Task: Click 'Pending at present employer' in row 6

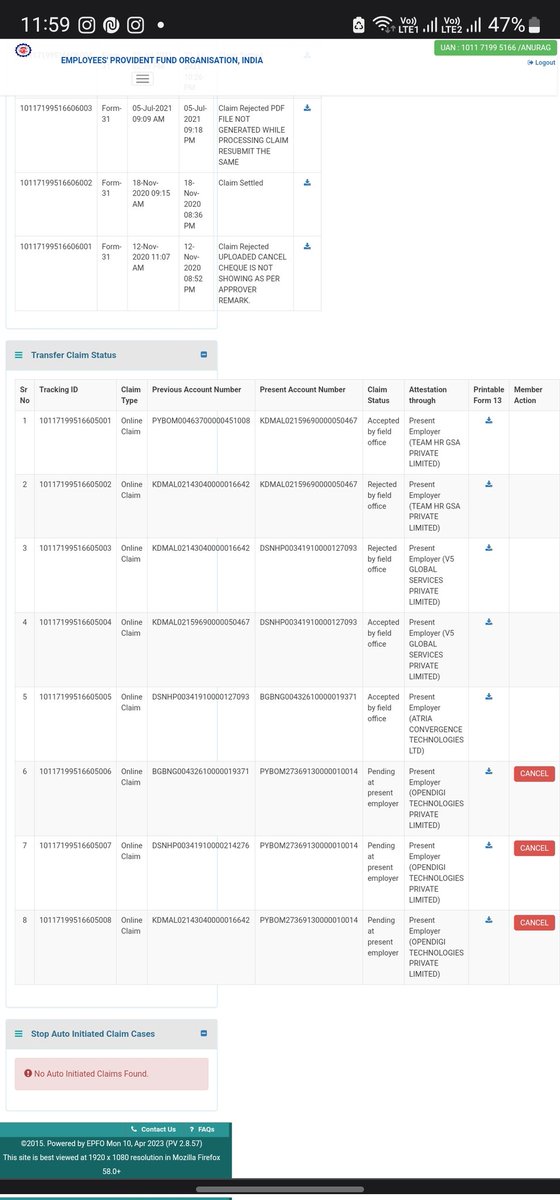Action: [382, 787]
